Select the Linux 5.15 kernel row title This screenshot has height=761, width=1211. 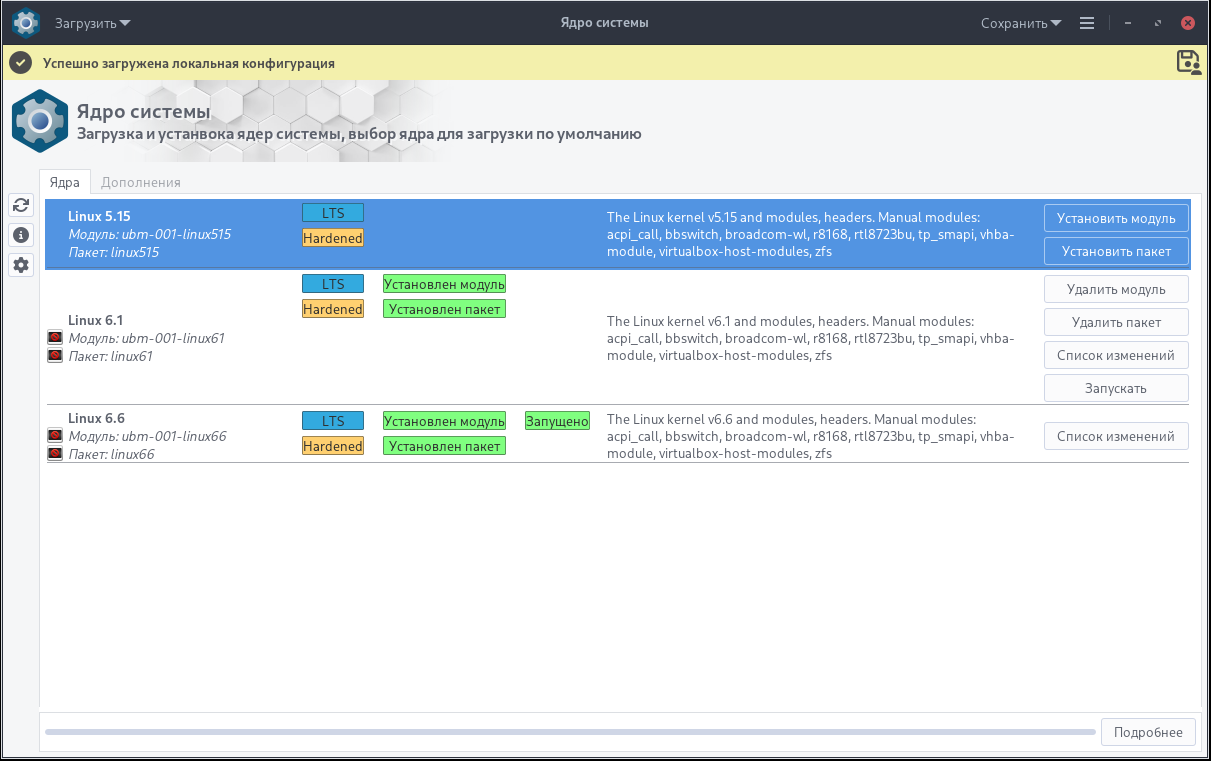click(x=99, y=215)
